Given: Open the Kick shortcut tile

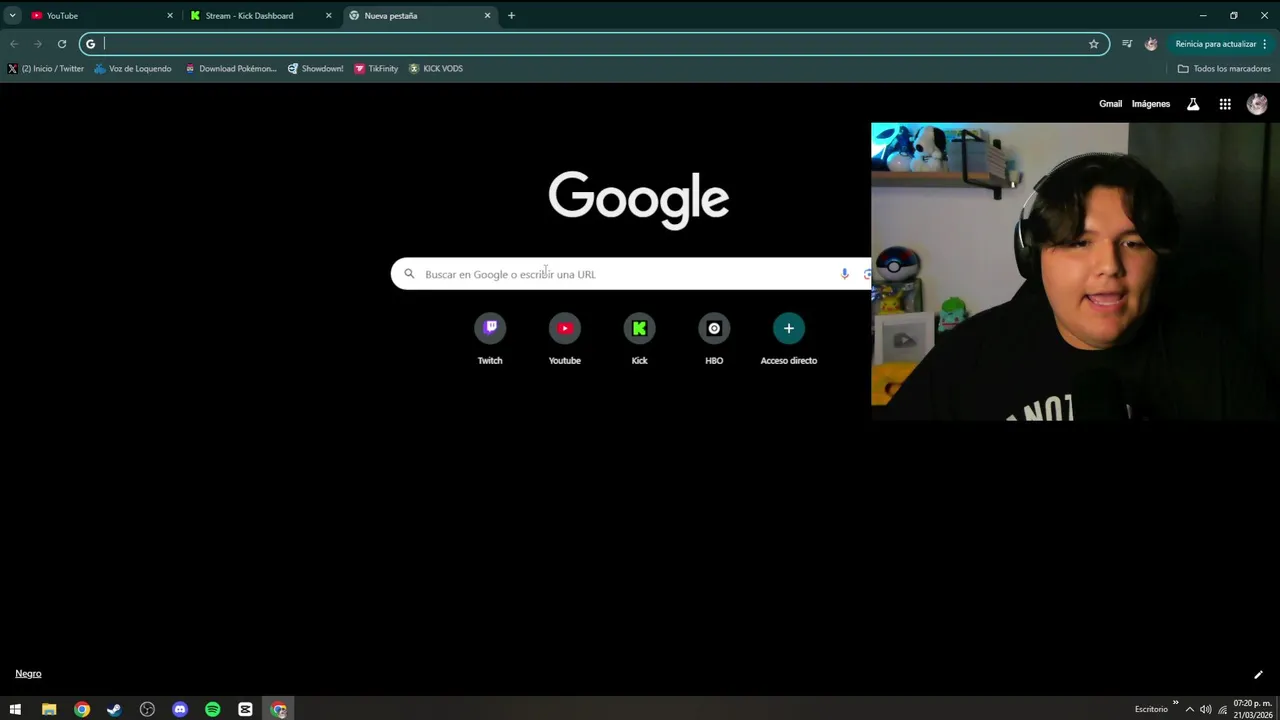Looking at the screenshot, I should (639, 340).
